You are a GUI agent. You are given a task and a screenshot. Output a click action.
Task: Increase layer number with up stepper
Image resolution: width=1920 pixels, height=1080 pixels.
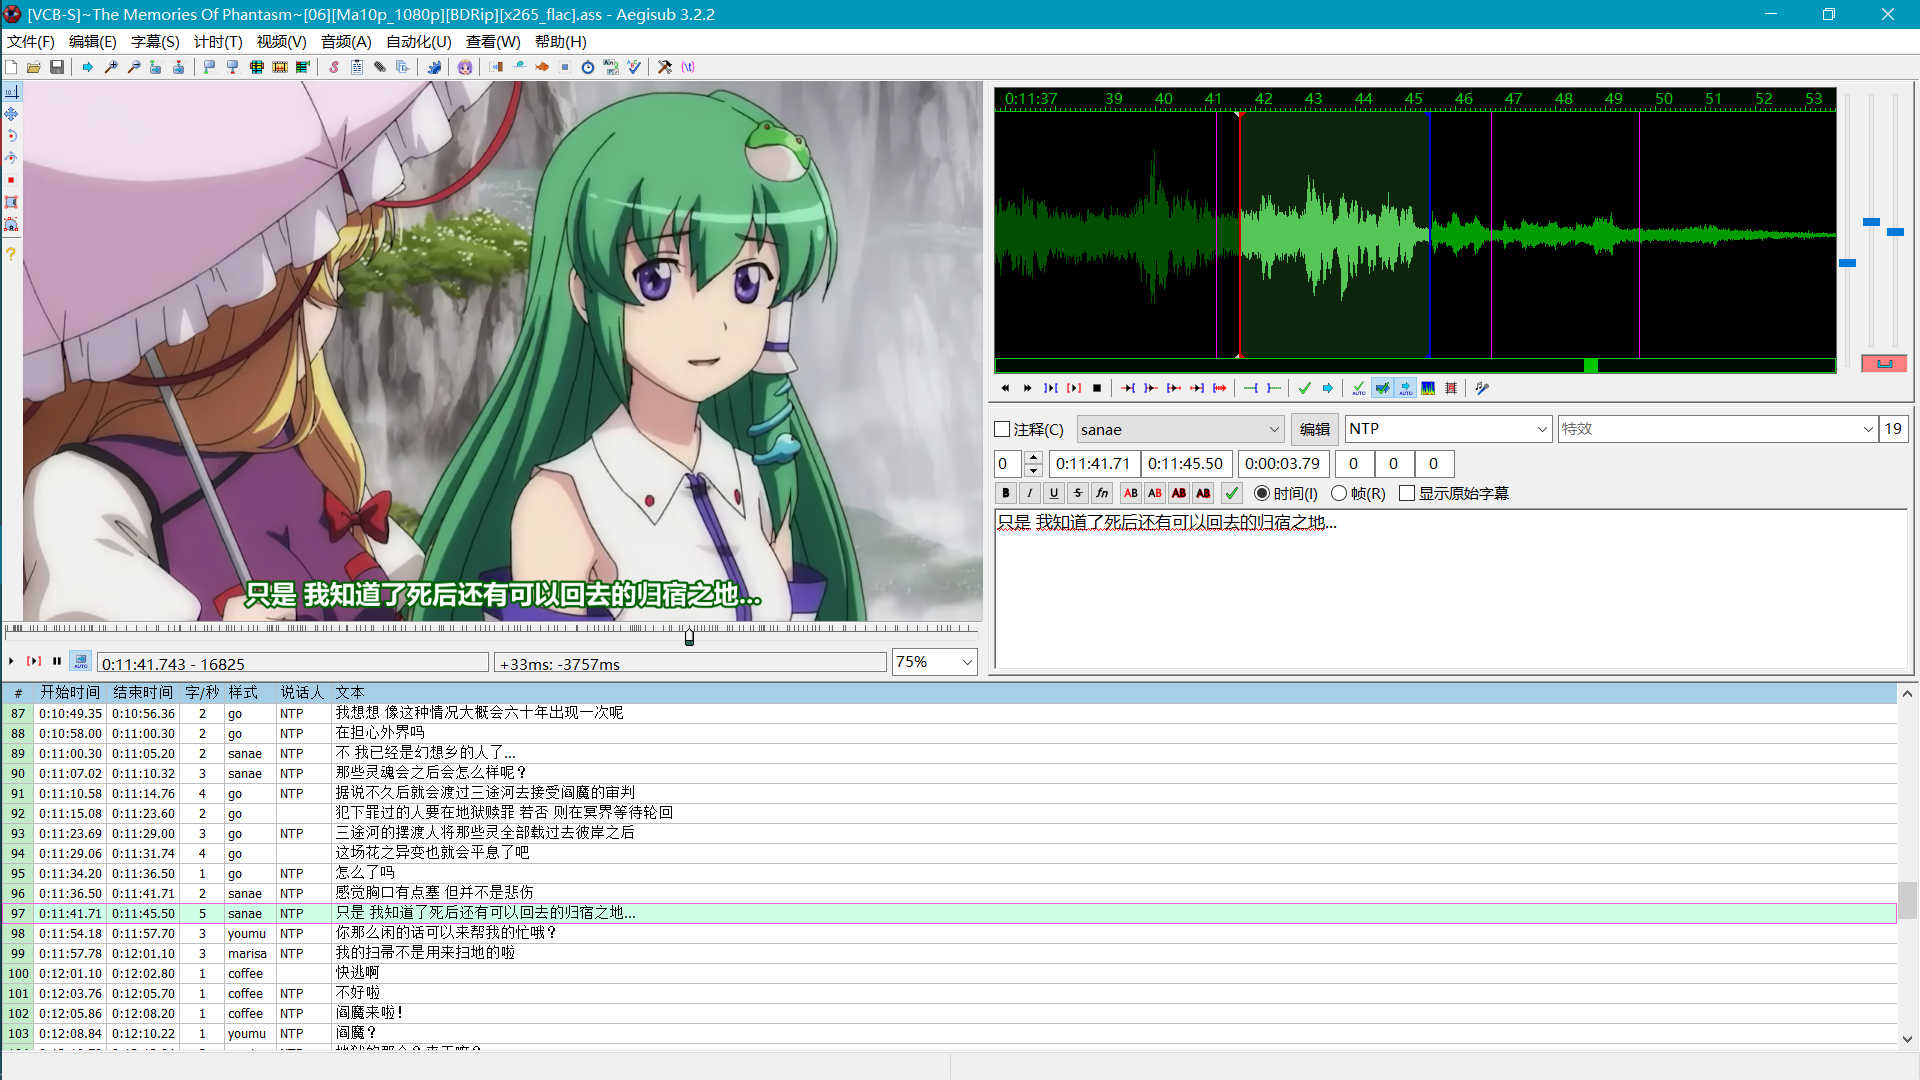(1034, 458)
